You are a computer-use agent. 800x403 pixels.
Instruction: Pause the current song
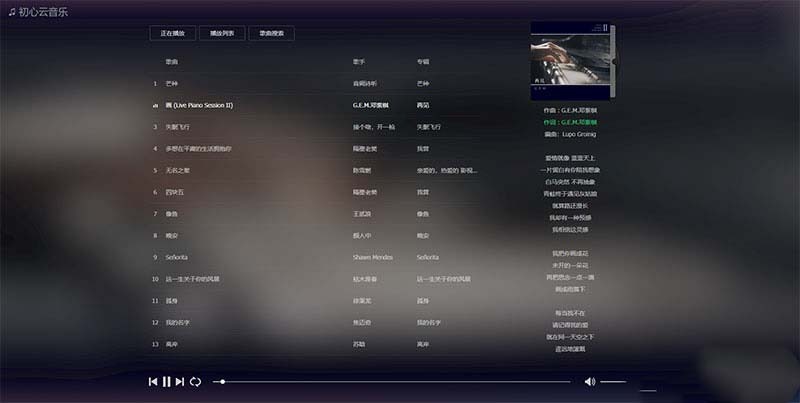click(x=166, y=382)
